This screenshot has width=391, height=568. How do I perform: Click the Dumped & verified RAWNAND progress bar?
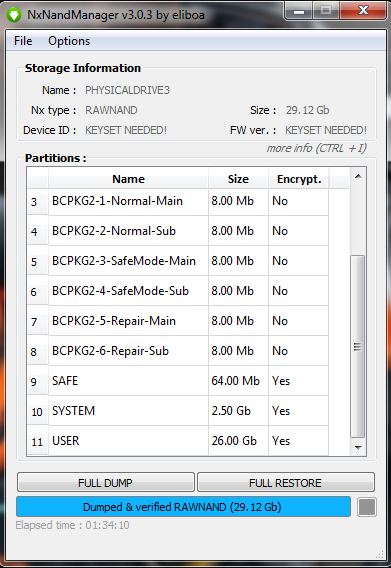(183, 506)
